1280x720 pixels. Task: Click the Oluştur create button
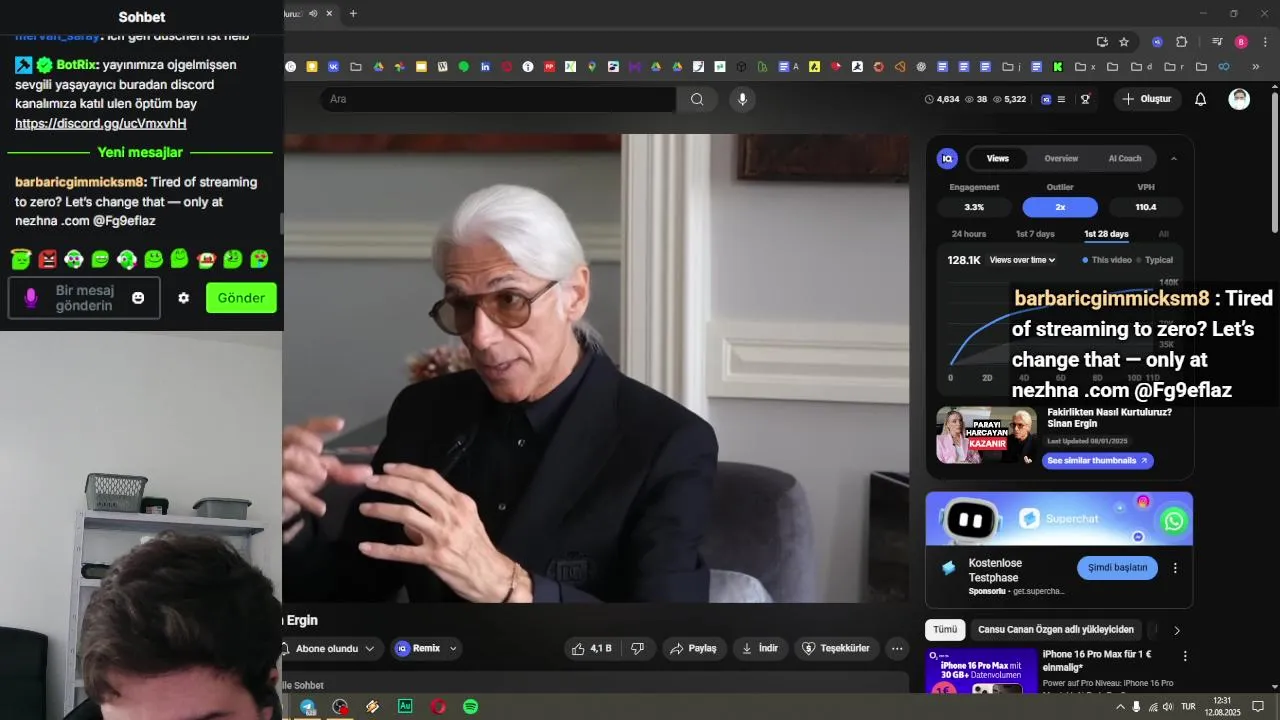click(x=1147, y=99)
